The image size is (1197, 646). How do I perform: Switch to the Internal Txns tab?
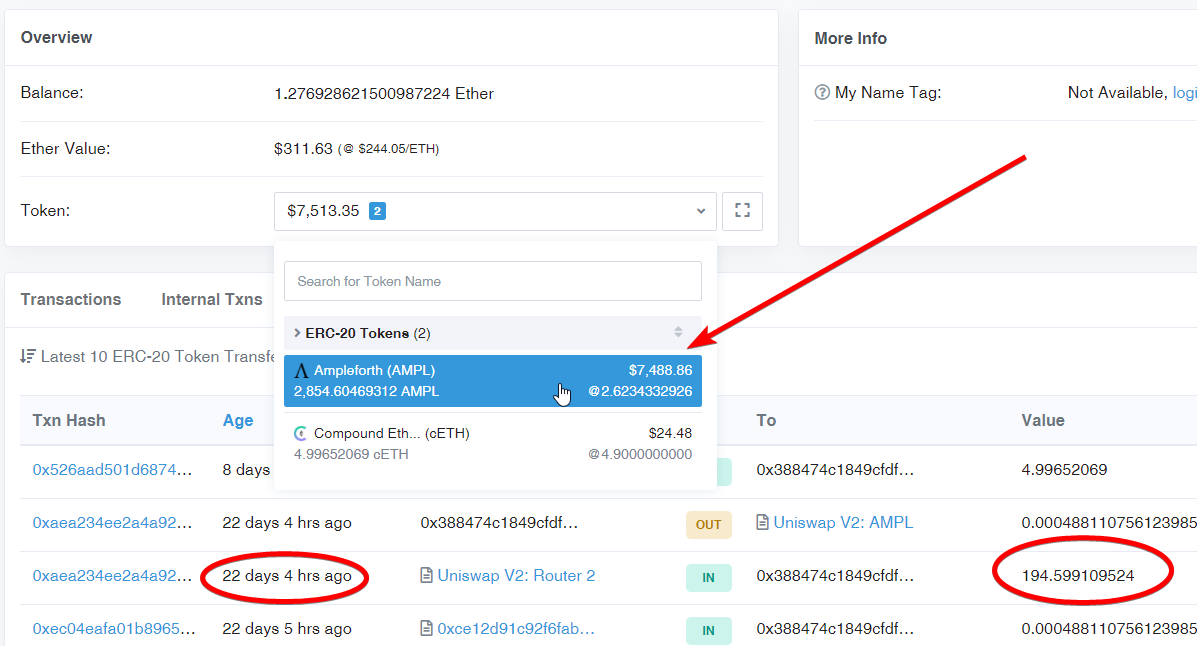pos(211,299)
